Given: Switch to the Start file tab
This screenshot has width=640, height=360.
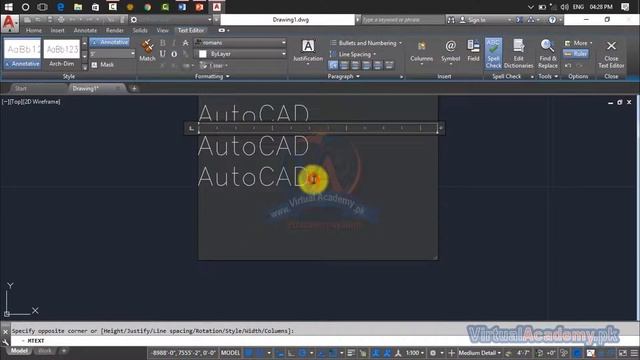Looking at the screenshot, I should 21,88.
